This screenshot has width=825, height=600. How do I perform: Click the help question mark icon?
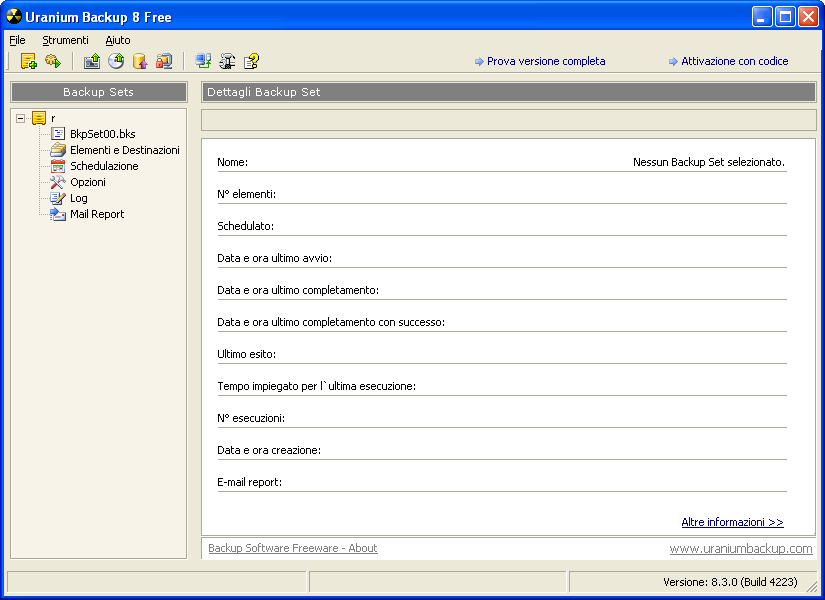251,61
